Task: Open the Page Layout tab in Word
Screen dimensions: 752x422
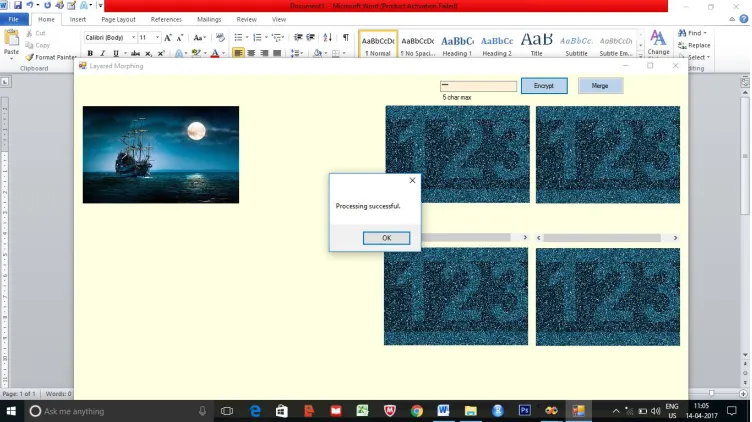Action: click(118, 19)
